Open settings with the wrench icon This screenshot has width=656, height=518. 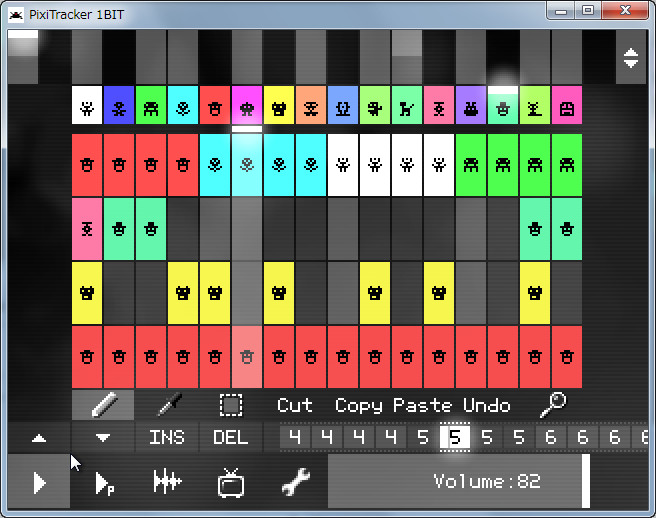click(296, 482)
